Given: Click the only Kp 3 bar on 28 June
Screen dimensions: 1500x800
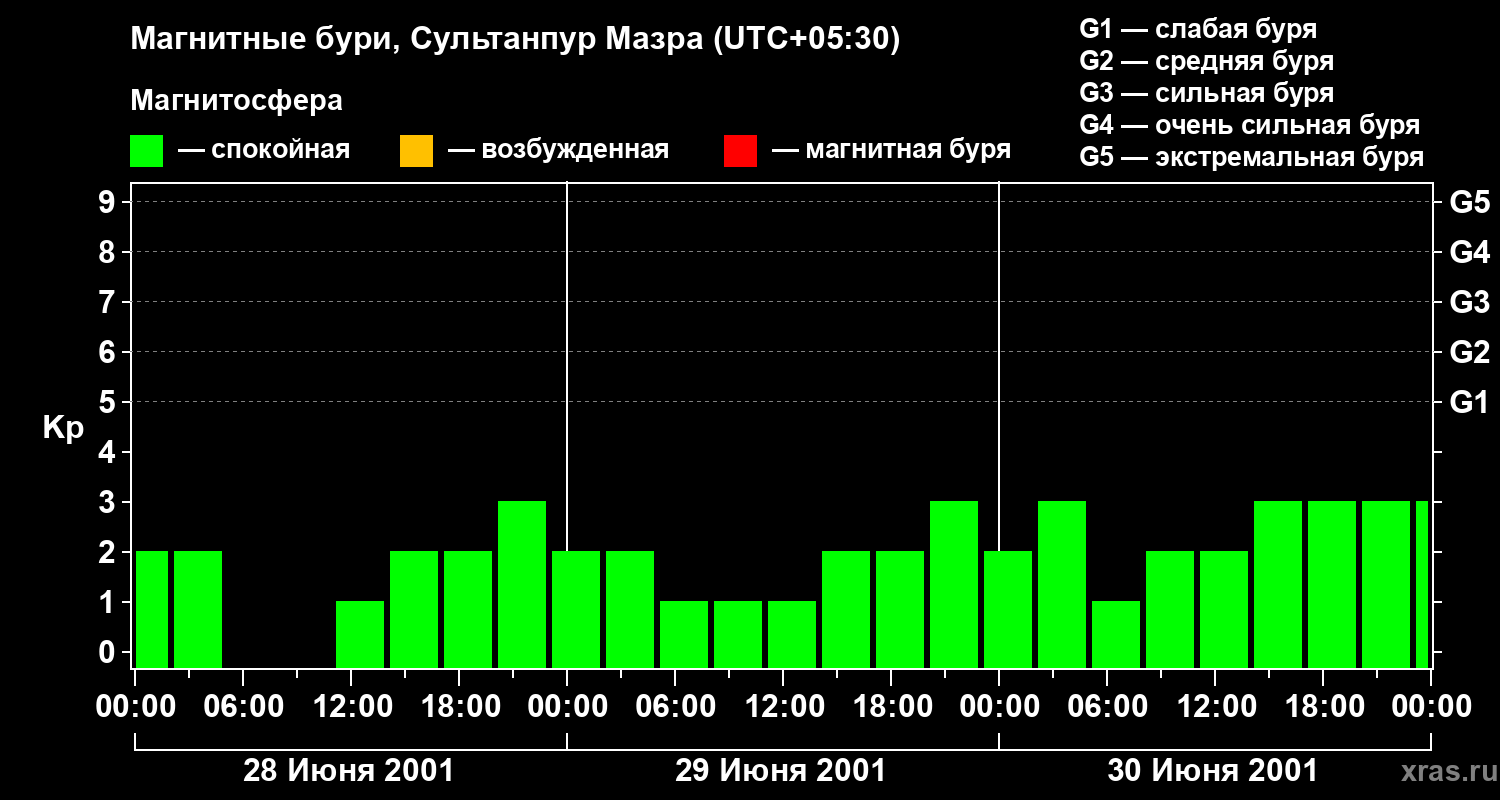Looking at the screenshot, I should [x=522, y=584].
